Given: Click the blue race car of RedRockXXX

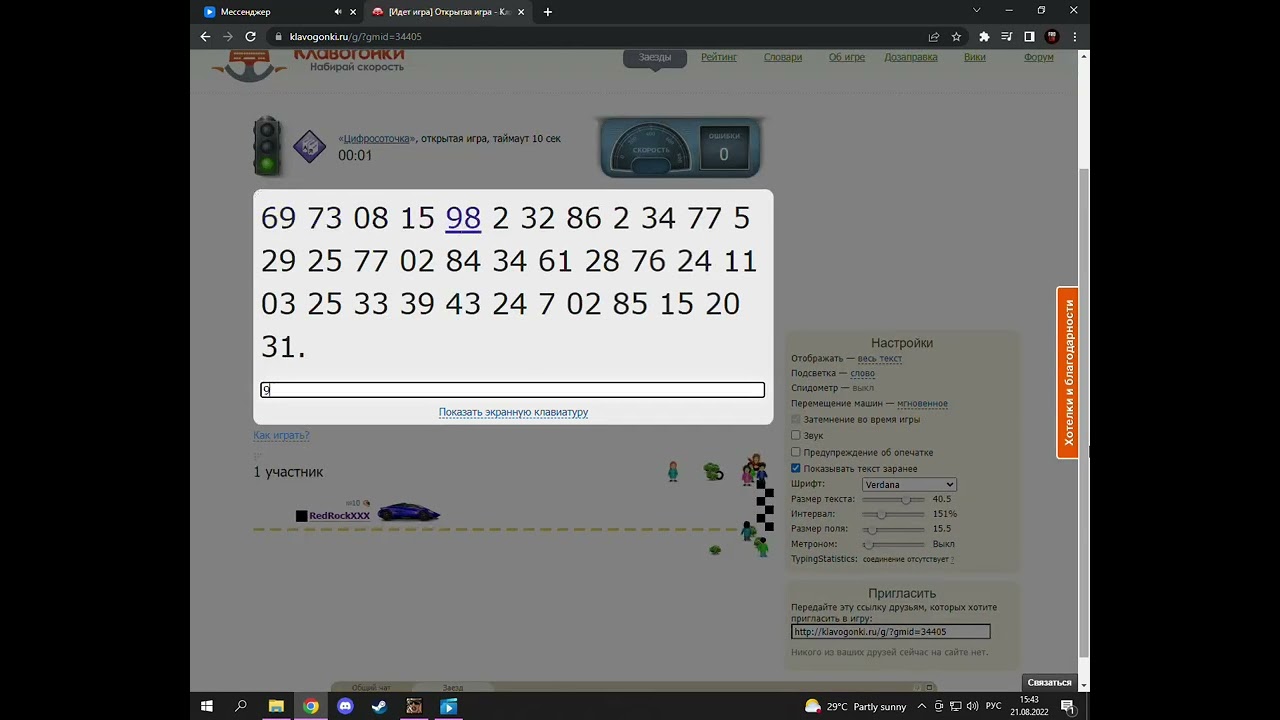Looking at the screenshot, I should tap(408, 512).
